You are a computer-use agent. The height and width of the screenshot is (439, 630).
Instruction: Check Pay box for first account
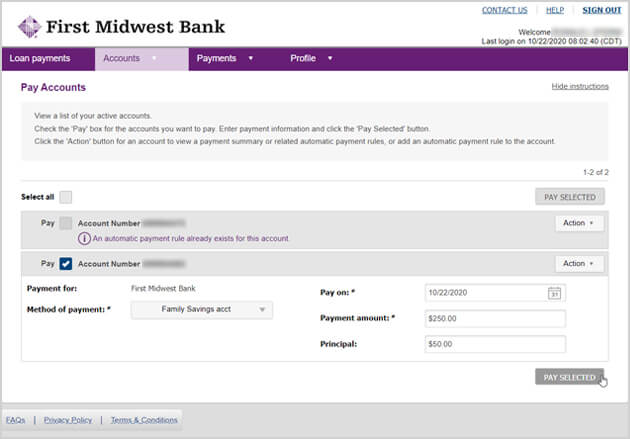point(65,223)
